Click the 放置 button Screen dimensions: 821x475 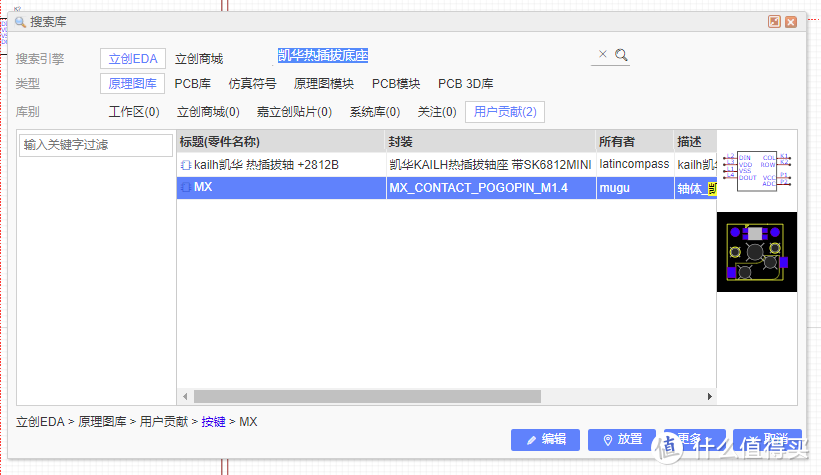tap(622, 439)
